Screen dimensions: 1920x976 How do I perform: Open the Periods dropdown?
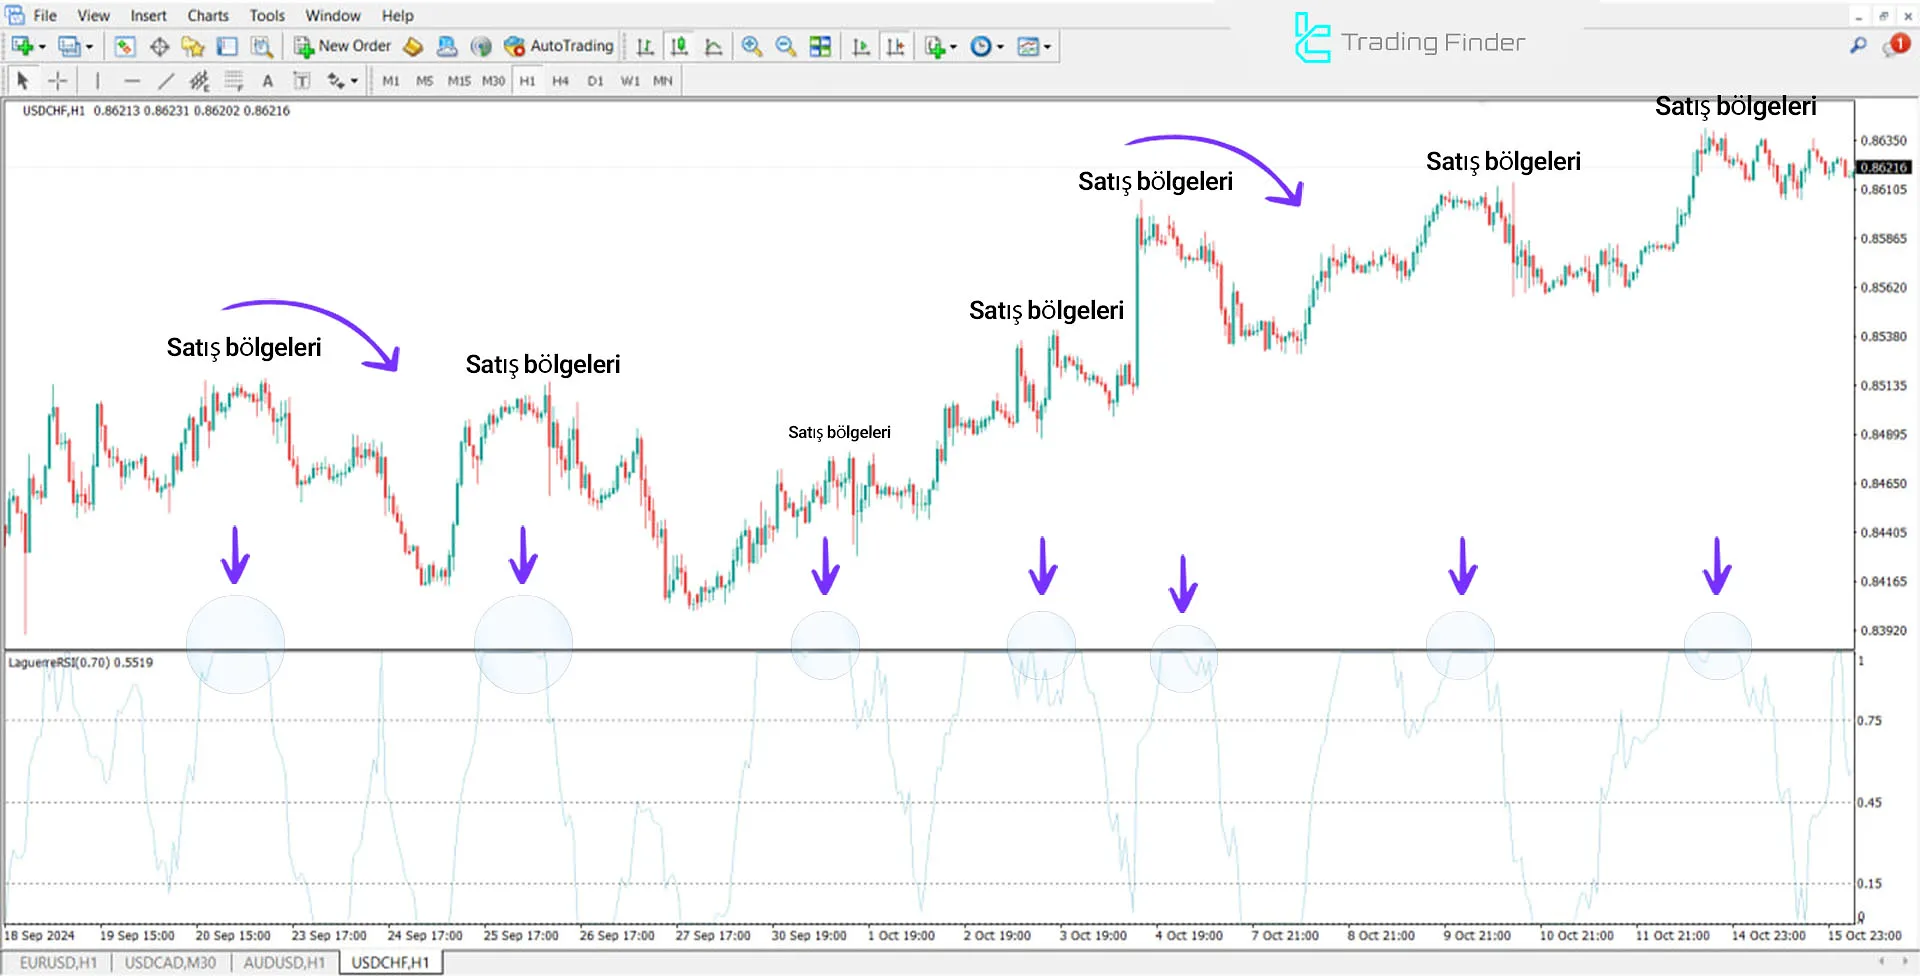(x=985, y=46)
